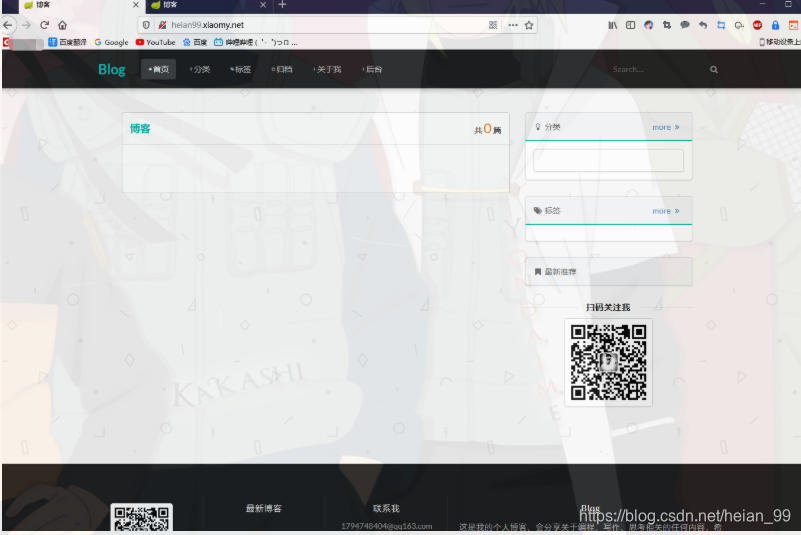Click the 最新博客 footer heading
This screenshot has height=535, width=801.
[x=264, y=508]
